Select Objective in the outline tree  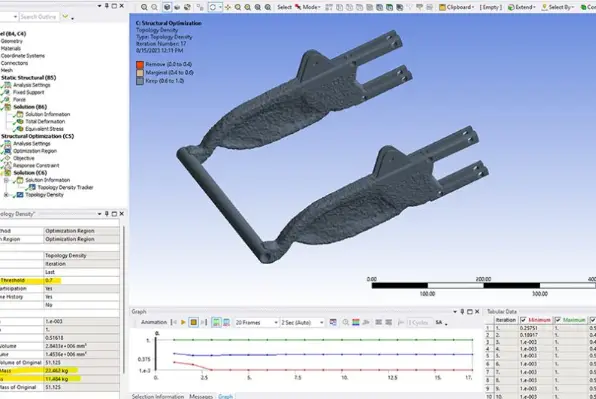[24, 158]
